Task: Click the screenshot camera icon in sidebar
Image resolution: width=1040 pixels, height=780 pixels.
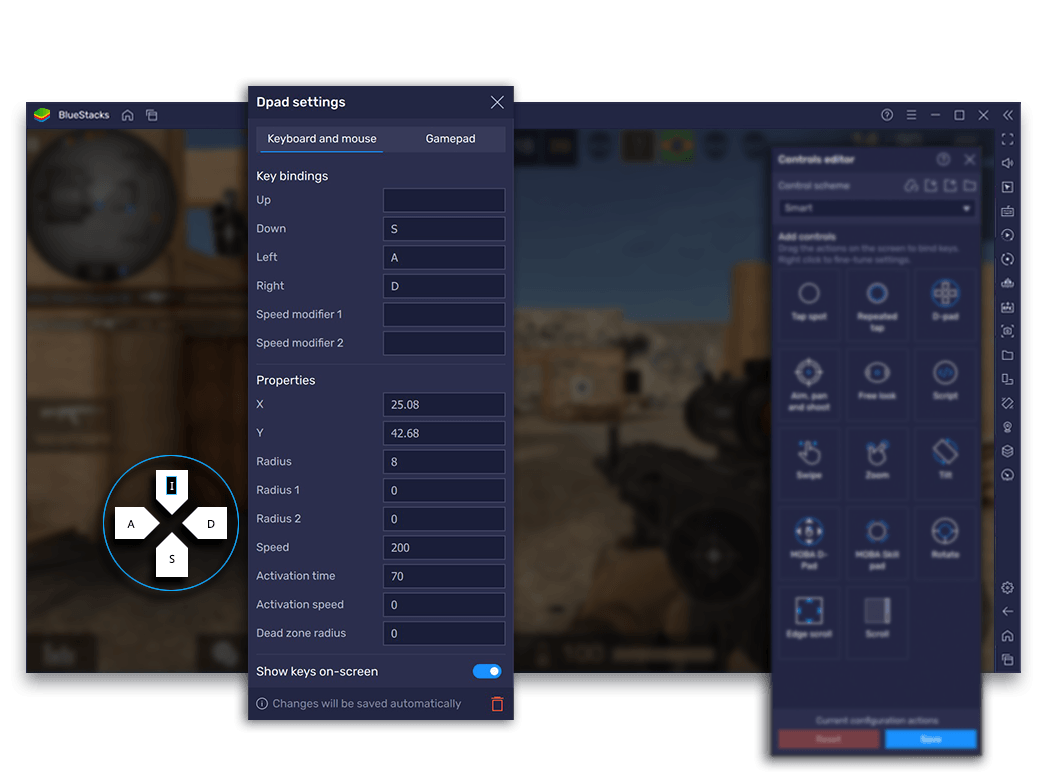Action: click(1008, 331)
